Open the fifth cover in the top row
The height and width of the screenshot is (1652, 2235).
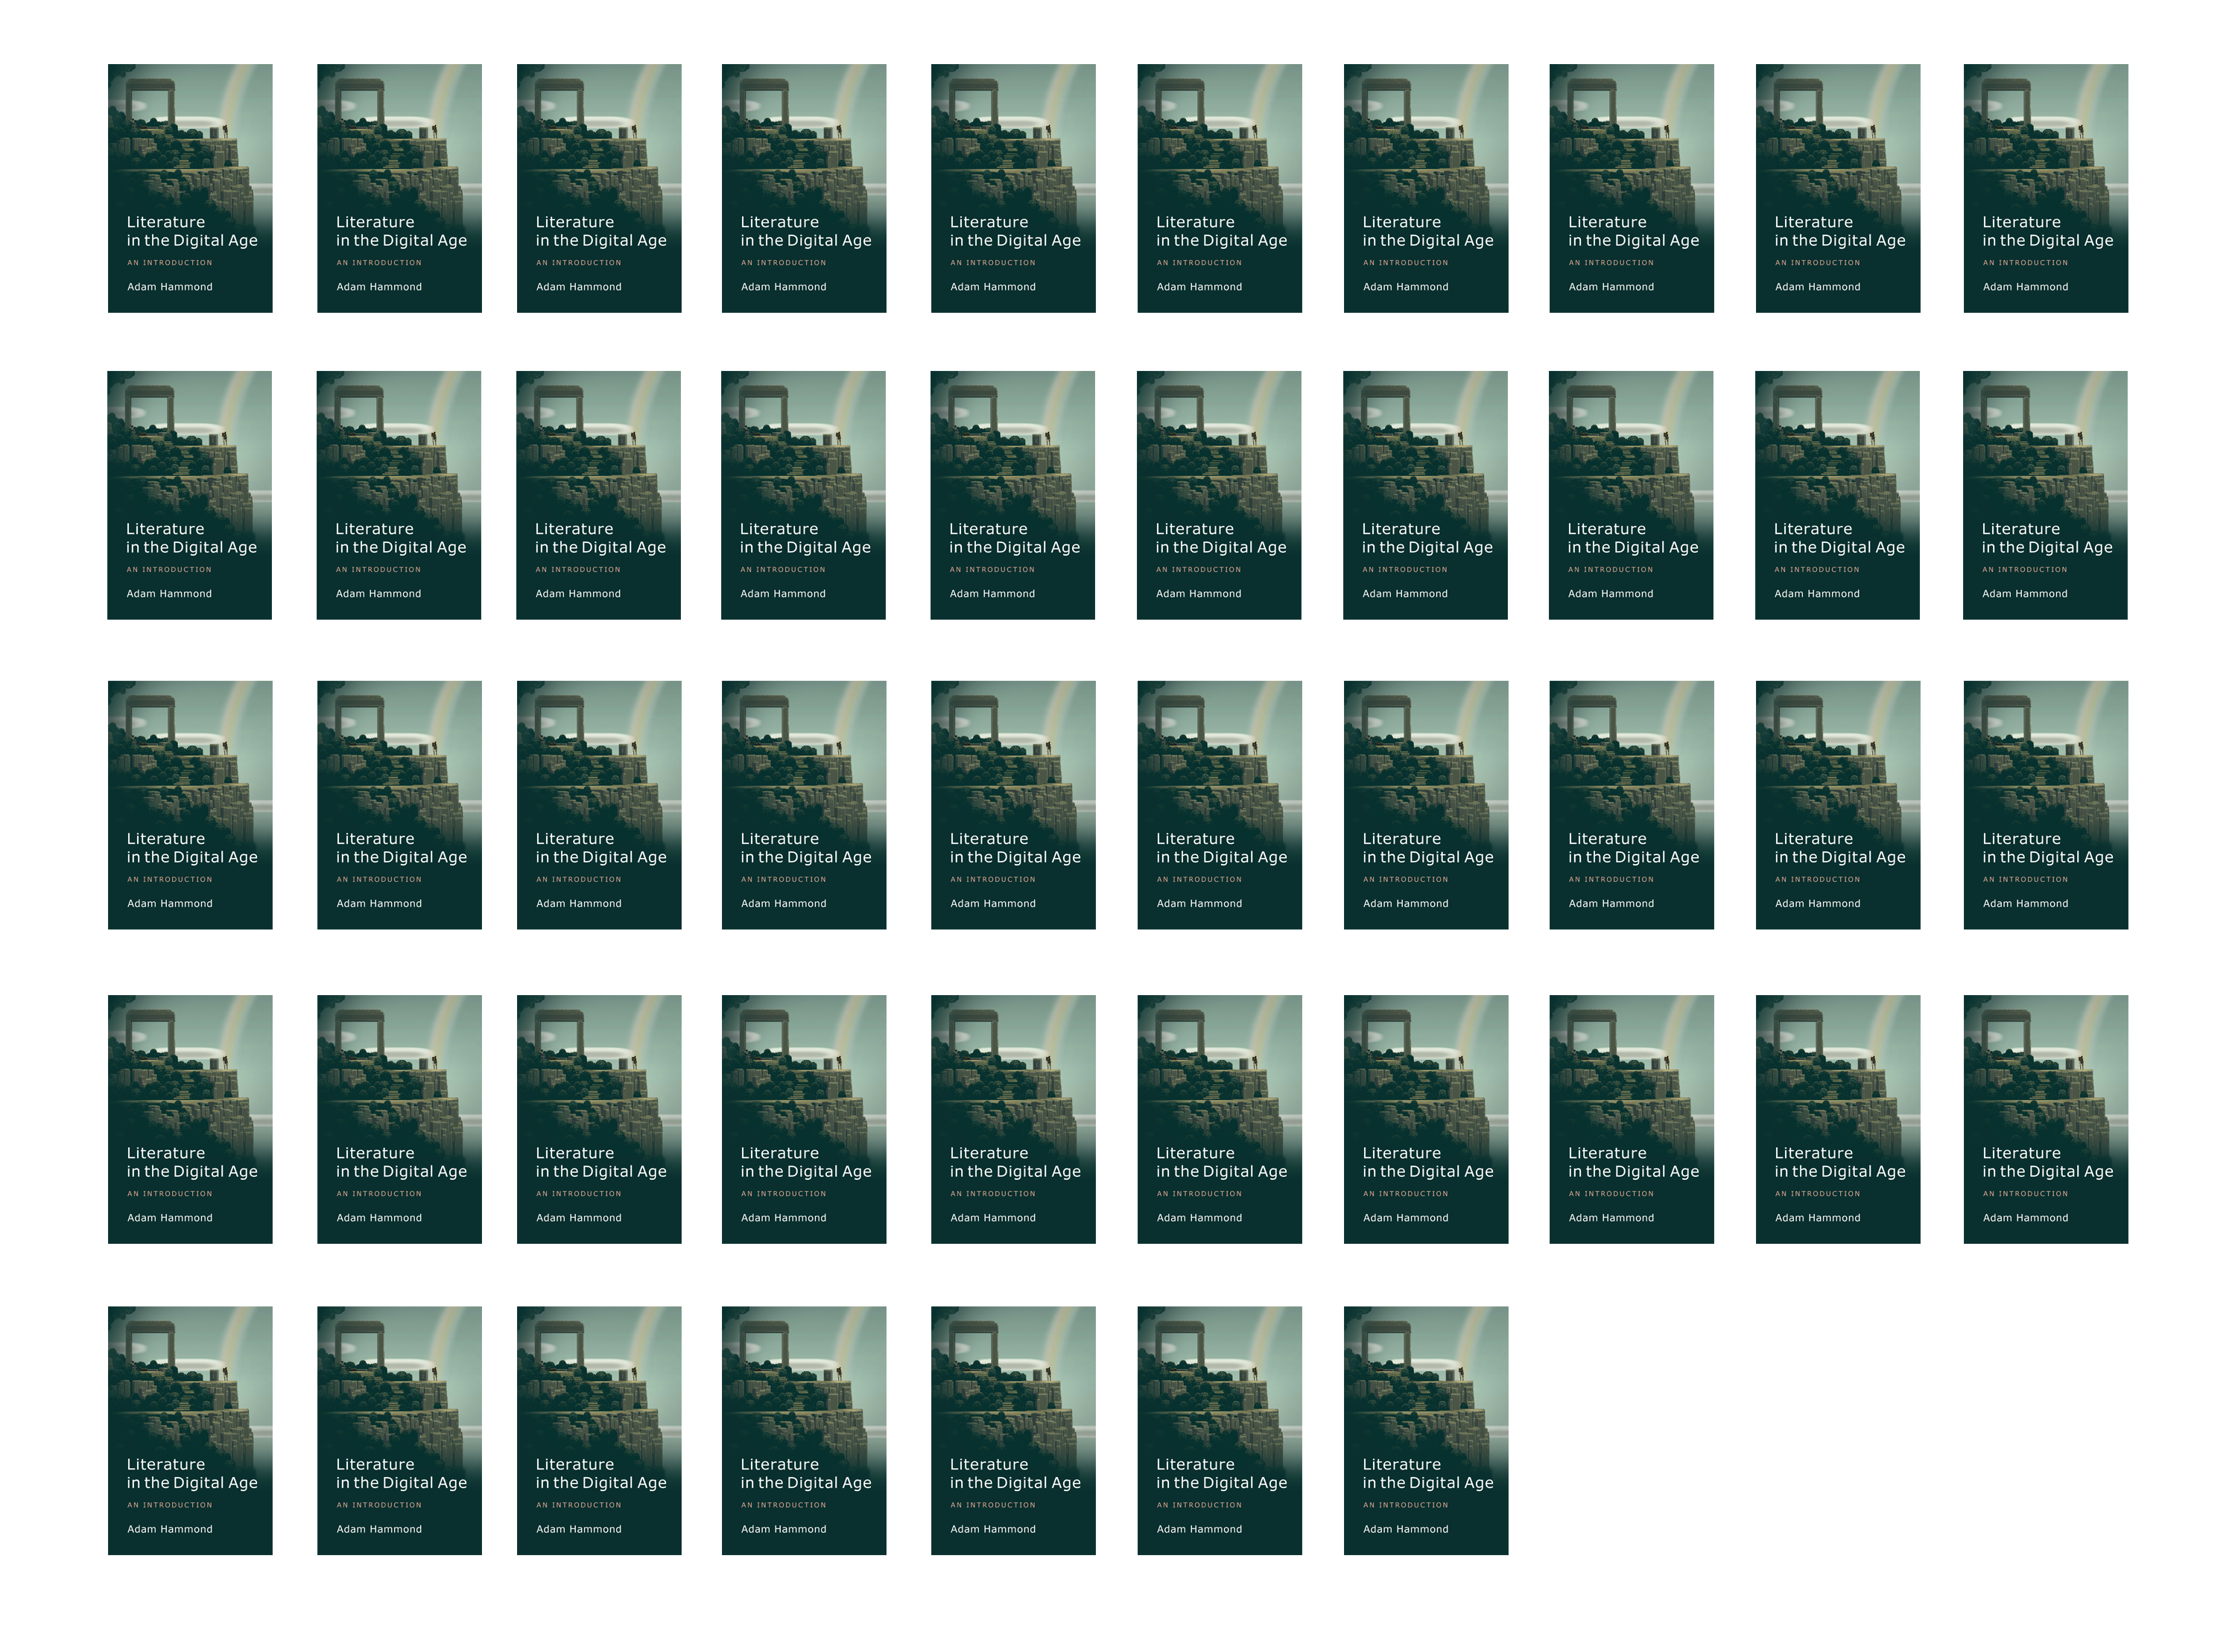[1013, 188]
